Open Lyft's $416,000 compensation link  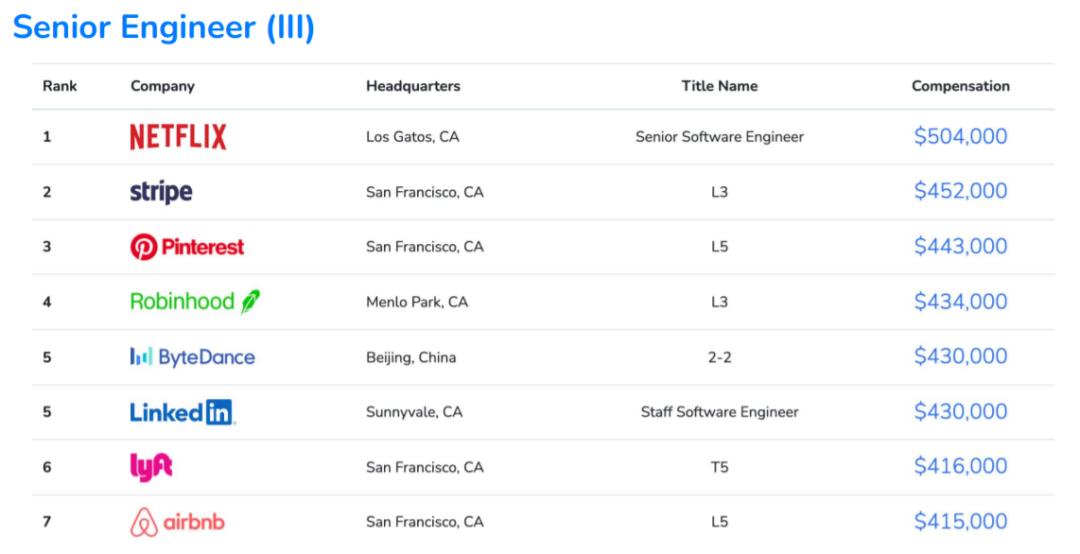pos(960,466)
